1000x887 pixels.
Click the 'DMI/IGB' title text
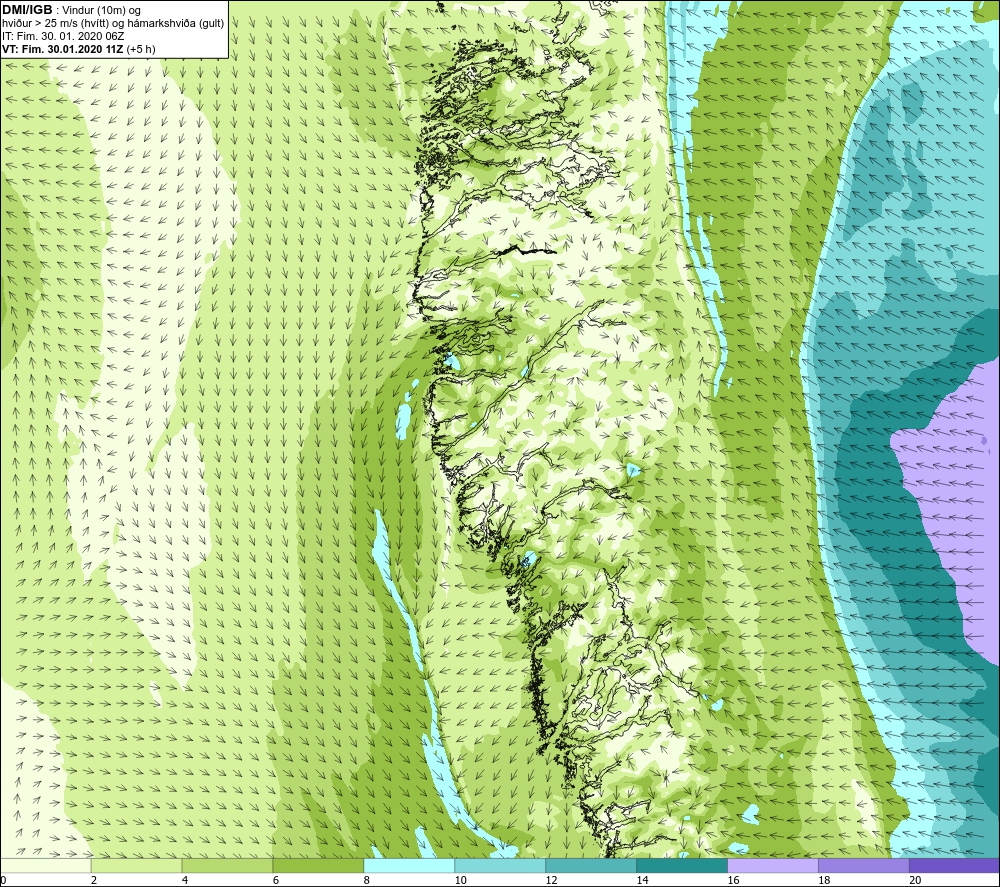pyautogui.click(x=27, y=10)
